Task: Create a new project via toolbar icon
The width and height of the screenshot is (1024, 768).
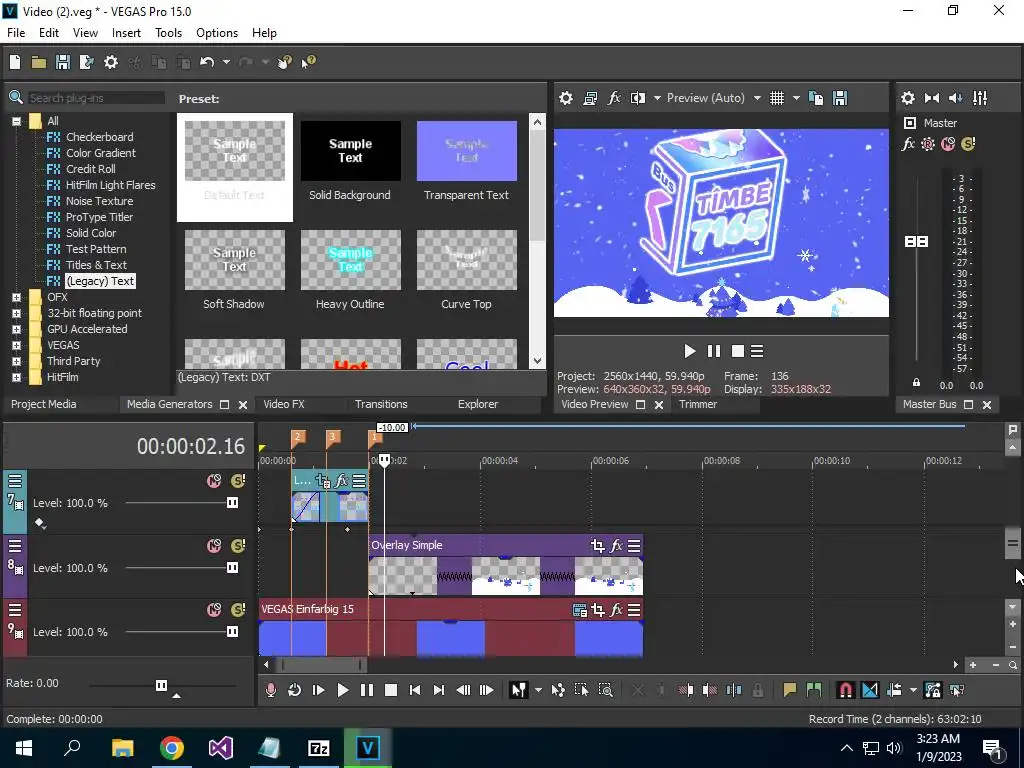Action: click(x=15, y=62)
